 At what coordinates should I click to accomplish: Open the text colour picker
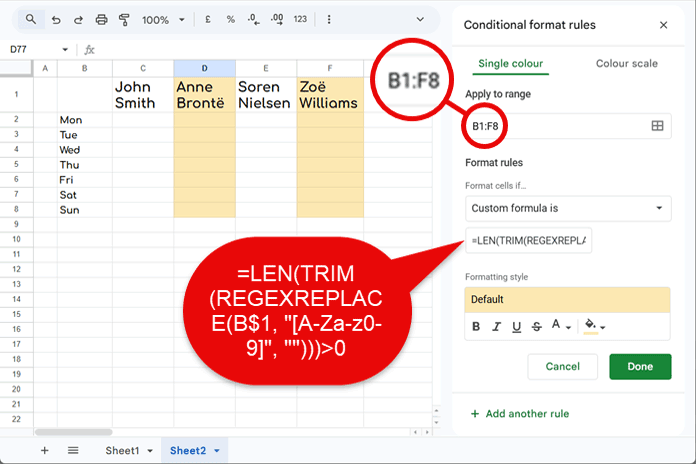point(561,326)
